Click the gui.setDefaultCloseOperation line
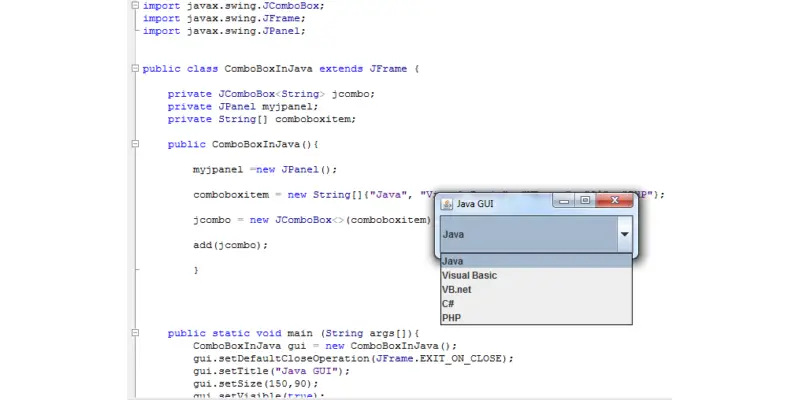This screenshot has height=400, width=800. 353,359
